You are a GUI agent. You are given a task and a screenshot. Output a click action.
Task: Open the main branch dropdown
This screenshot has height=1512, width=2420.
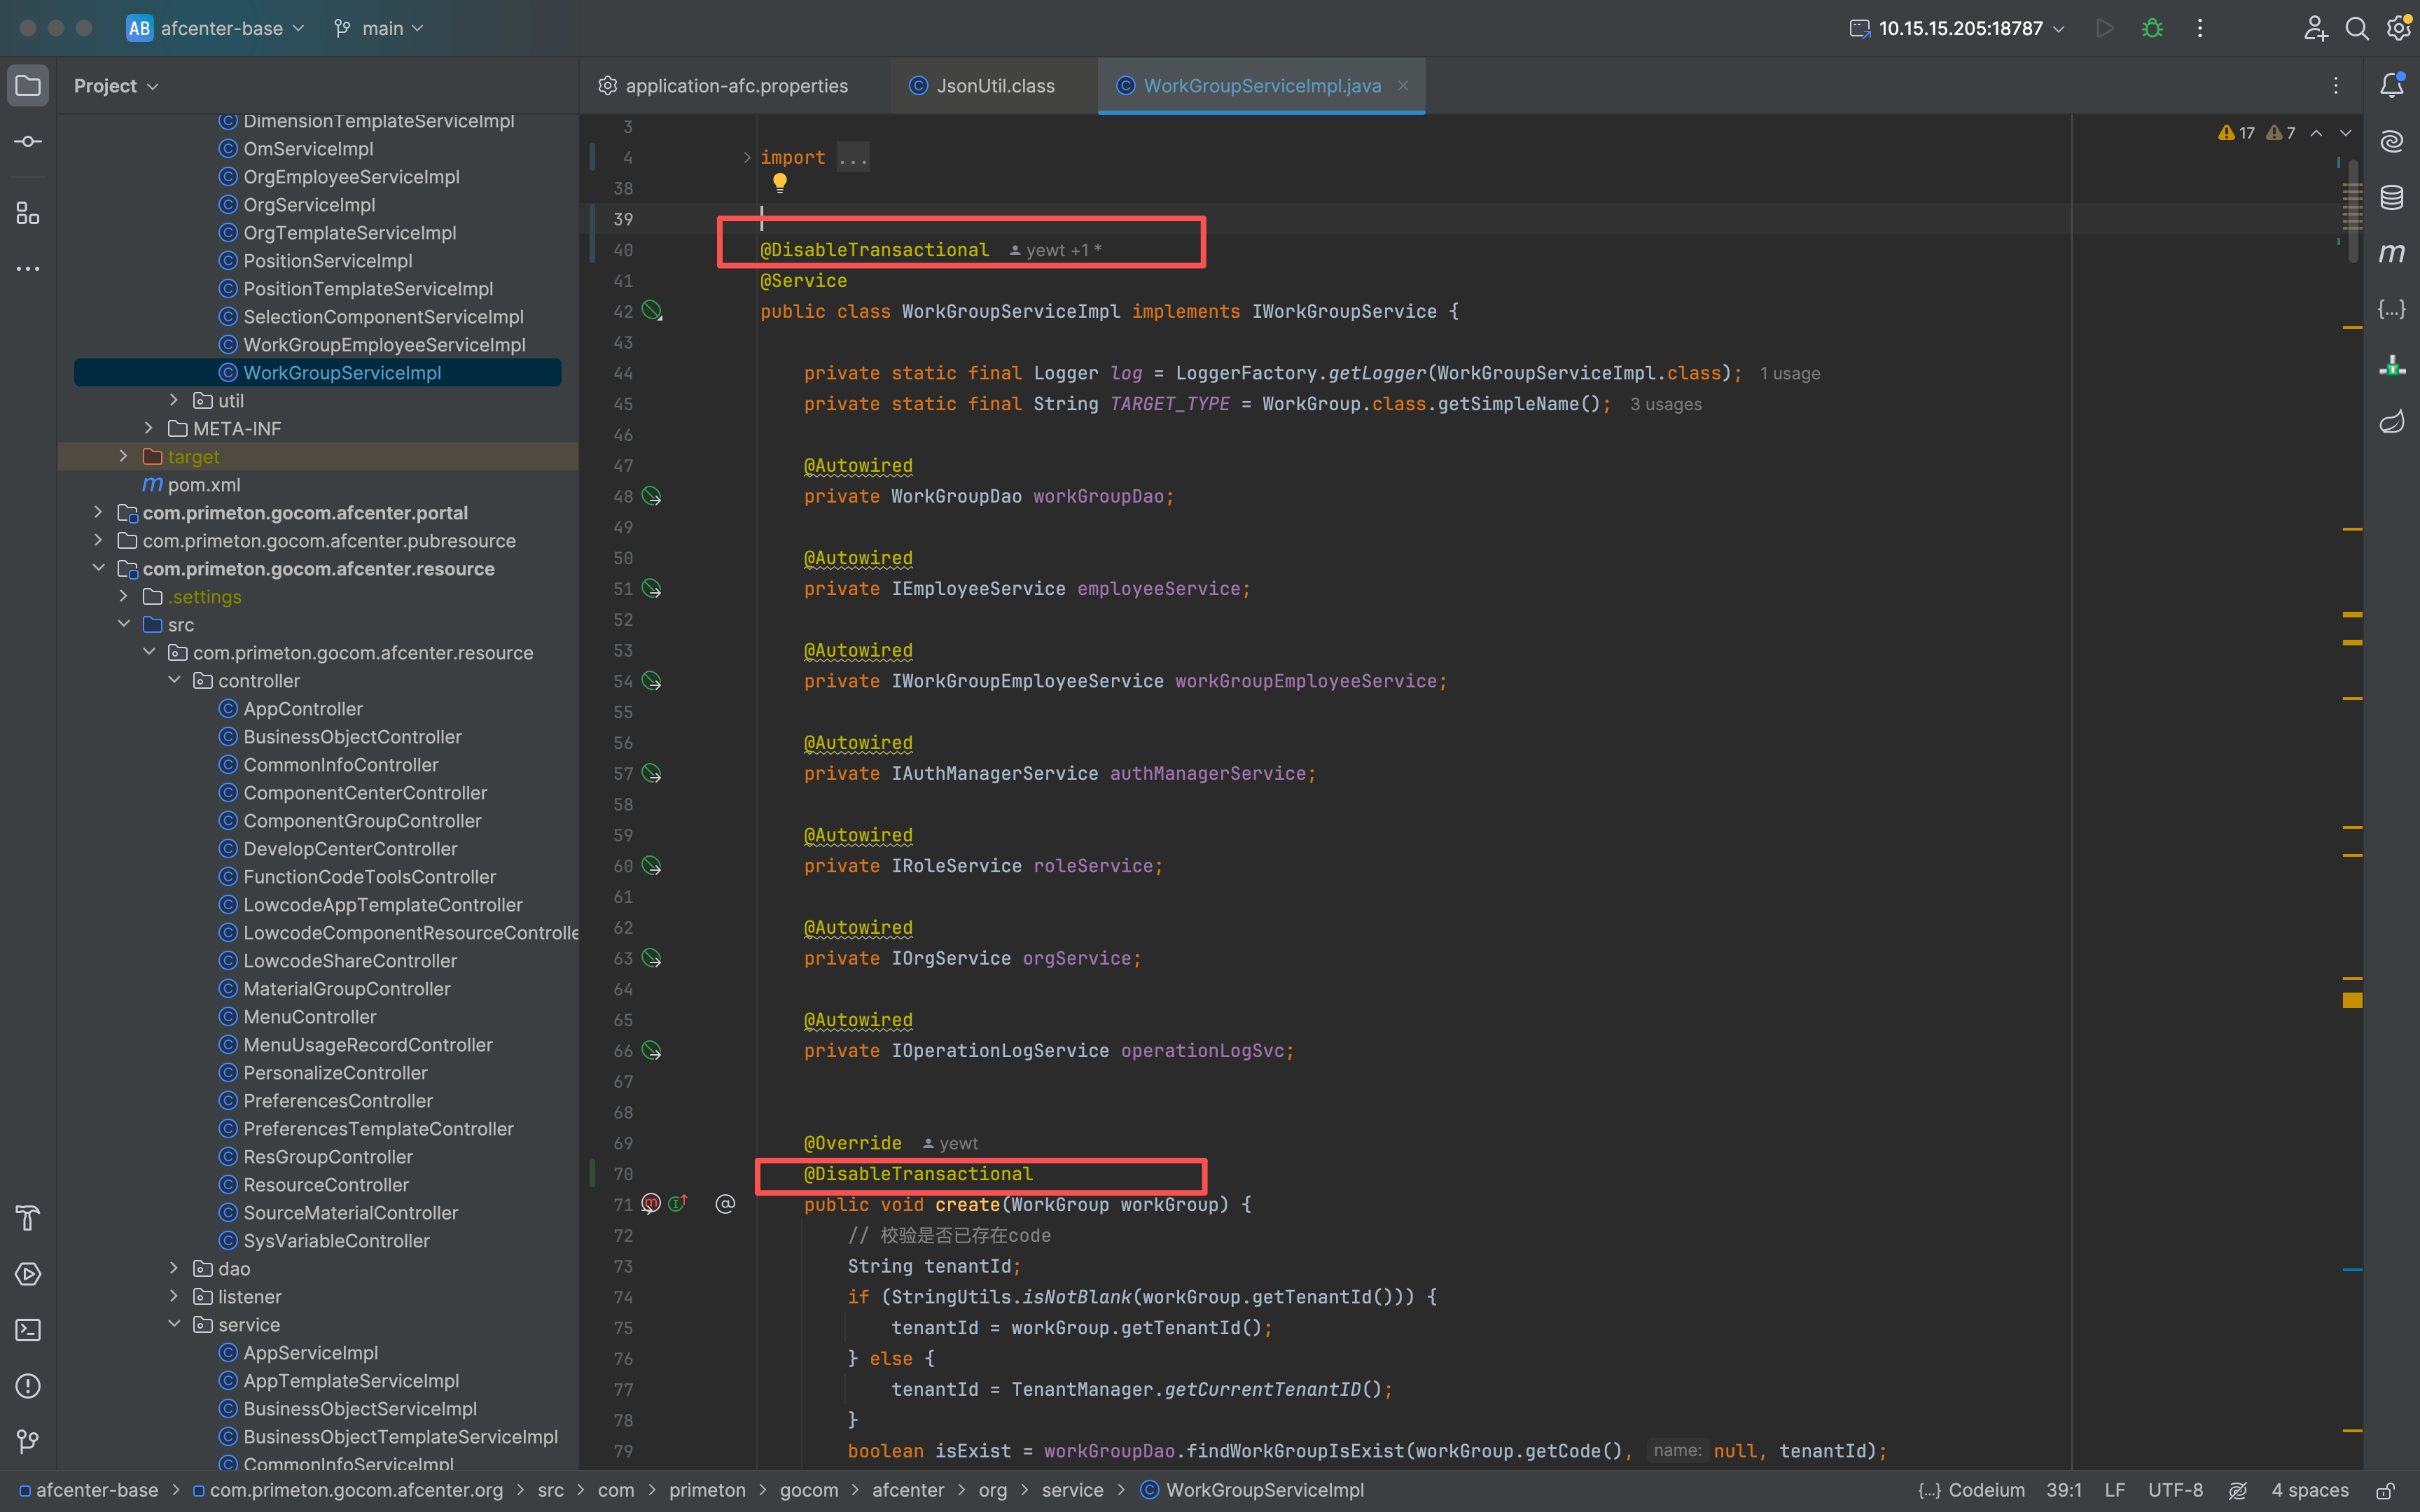(x=379, y=28)
